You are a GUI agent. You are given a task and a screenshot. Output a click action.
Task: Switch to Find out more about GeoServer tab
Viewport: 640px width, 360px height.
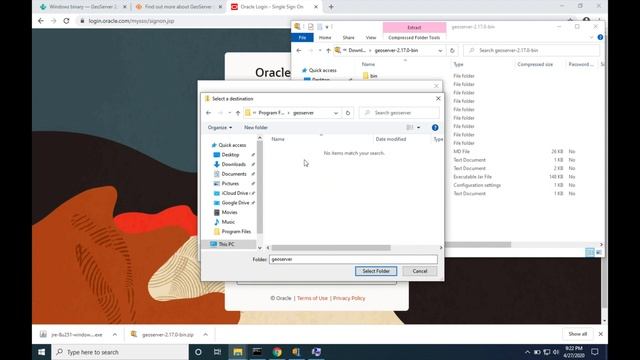178,7
